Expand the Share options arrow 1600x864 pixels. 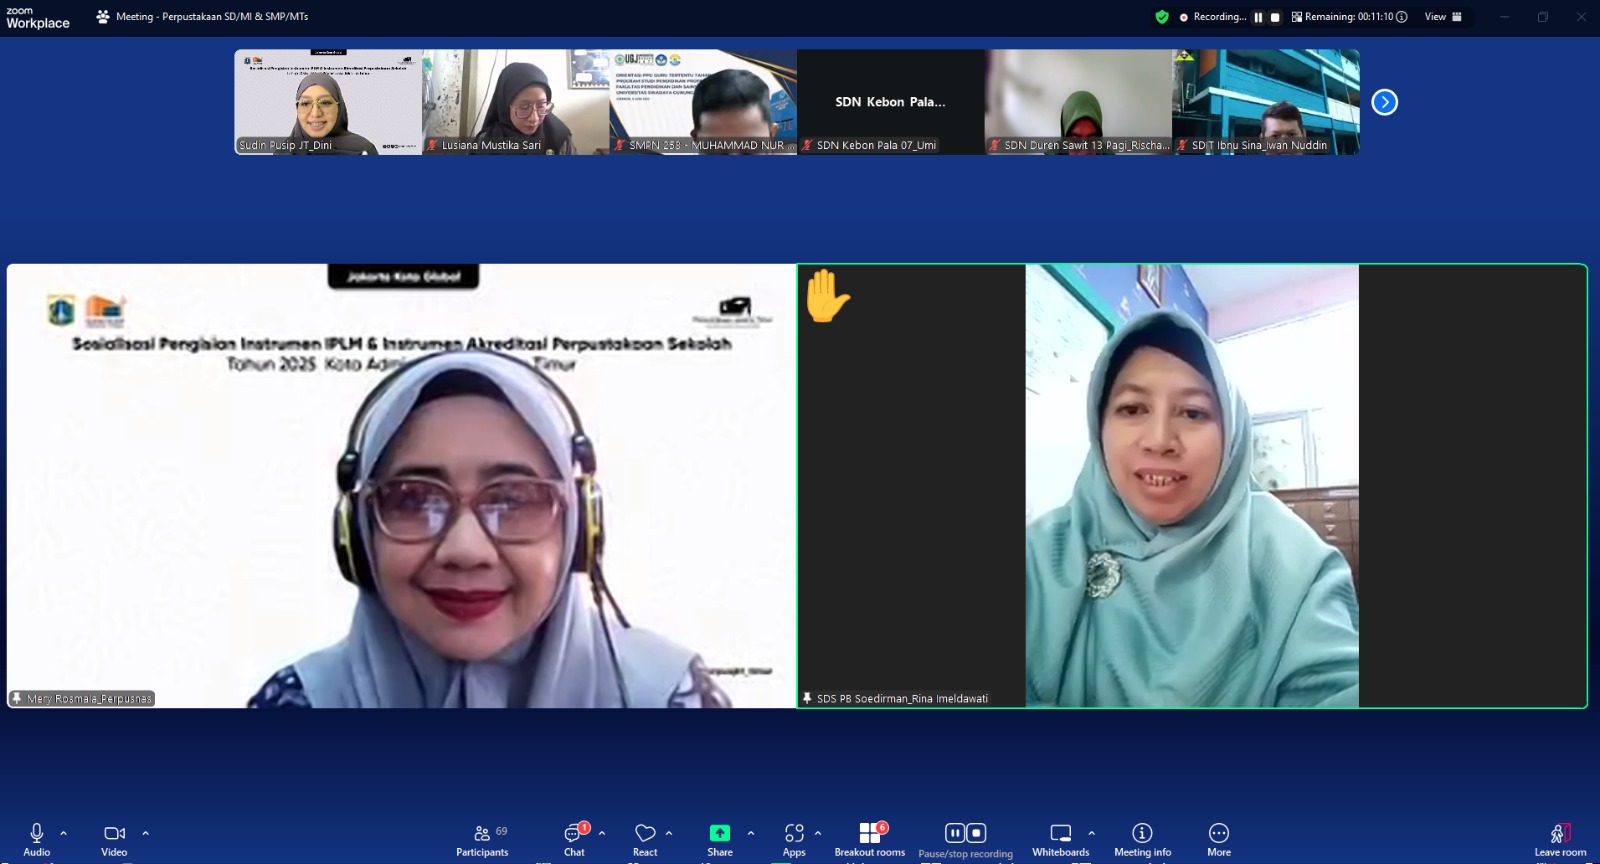tap(751, 833)
